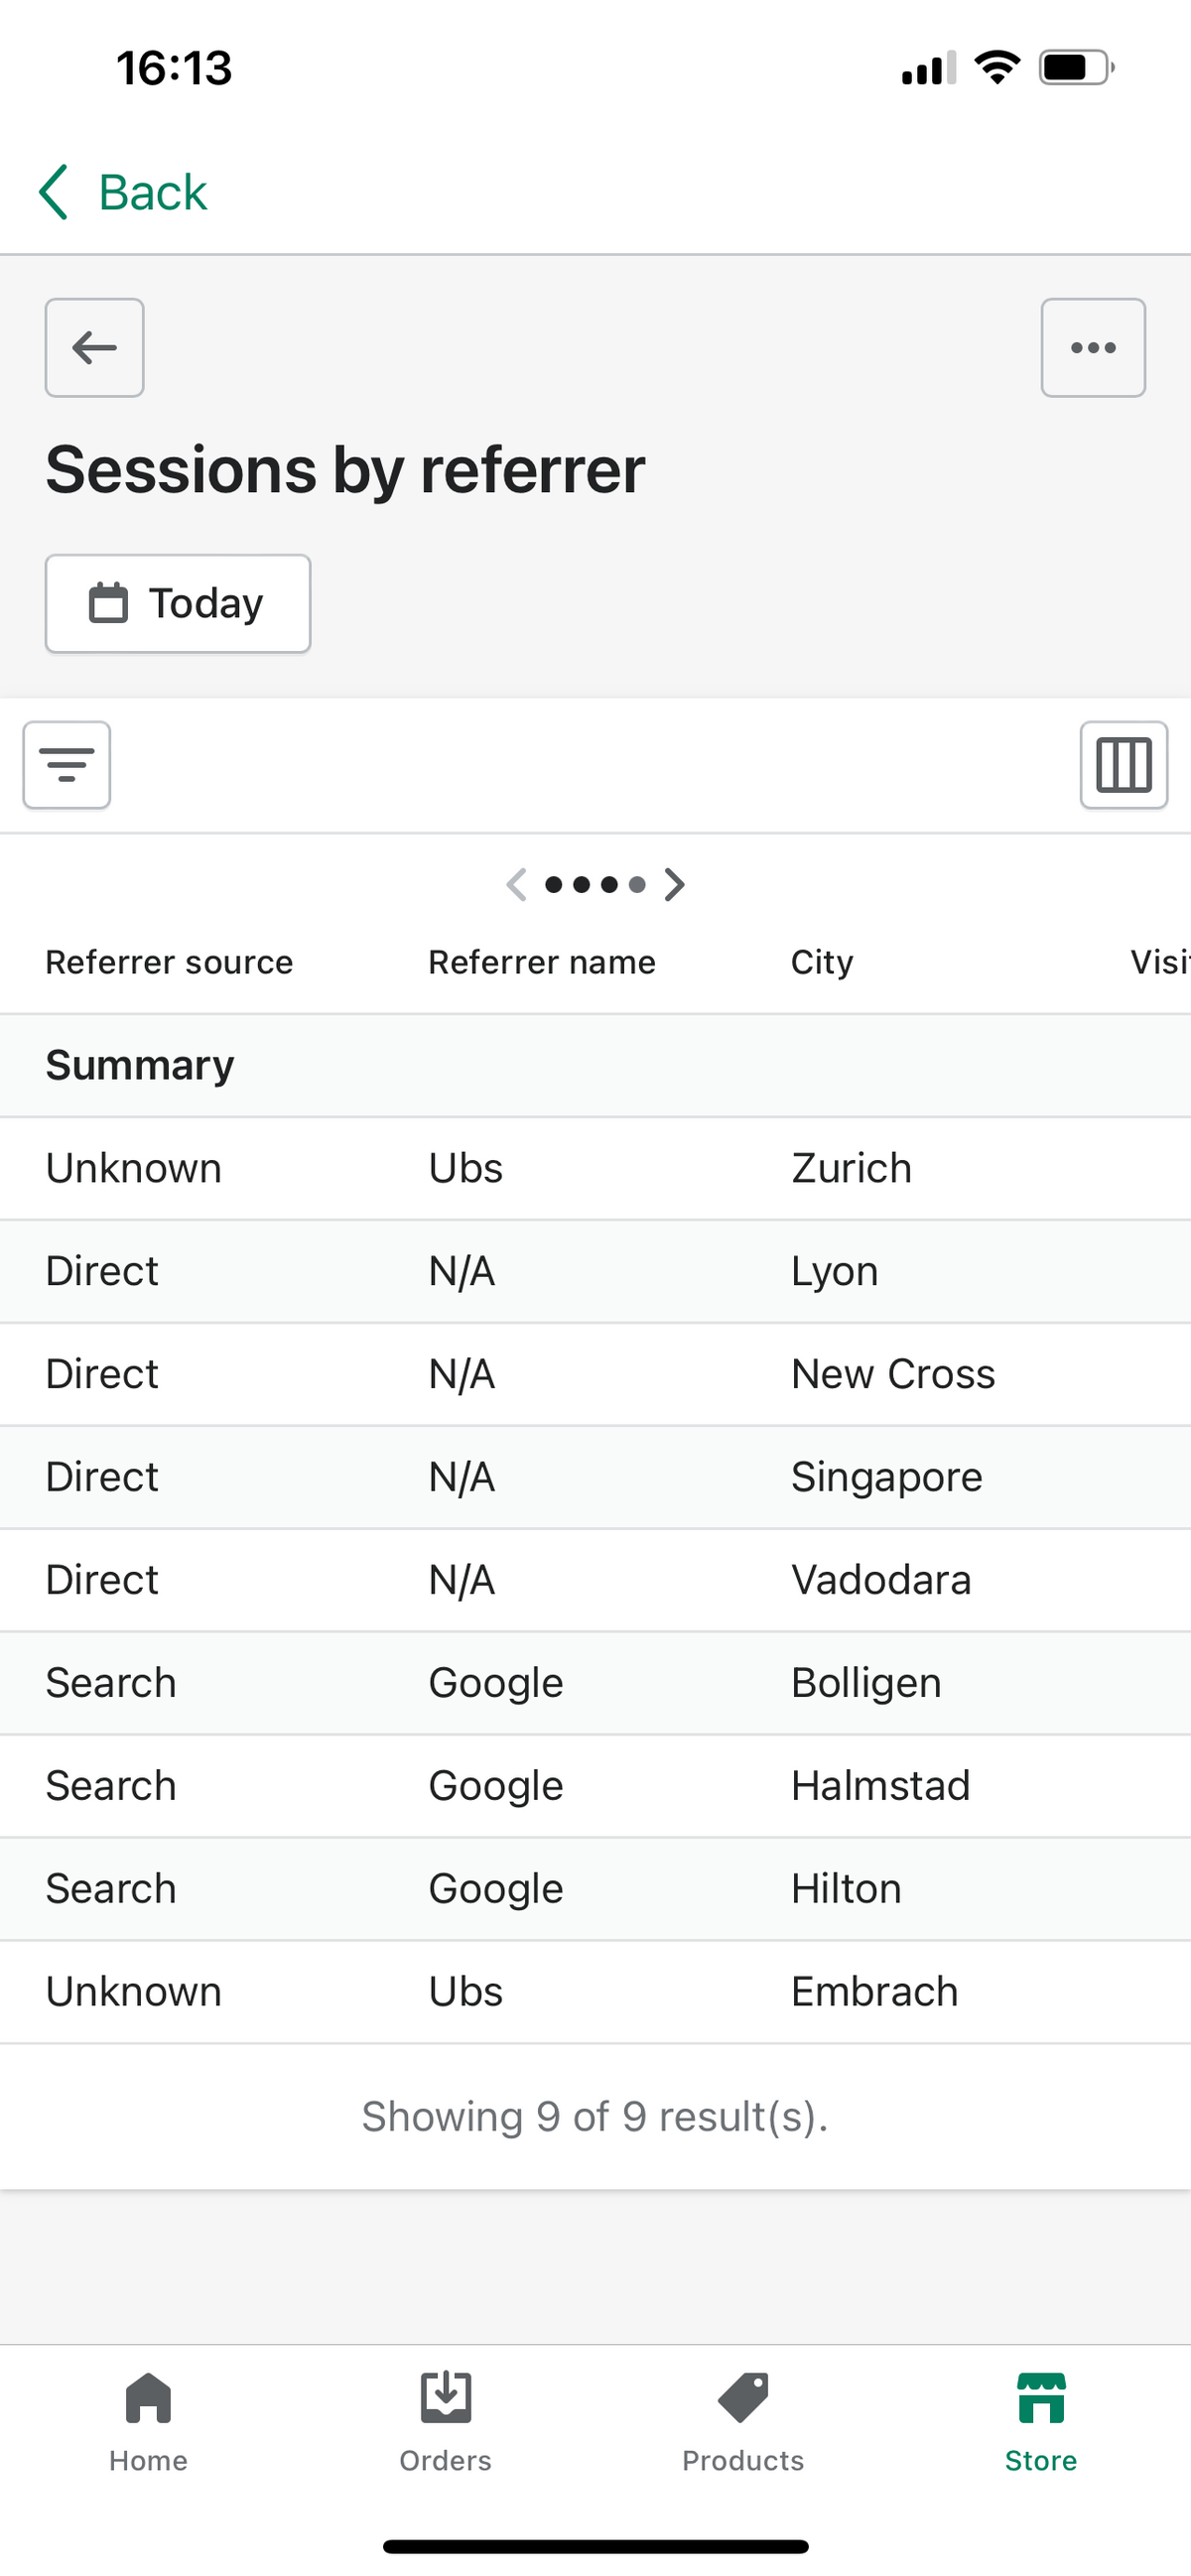Open the edit columns icon

click(1124, 765)
